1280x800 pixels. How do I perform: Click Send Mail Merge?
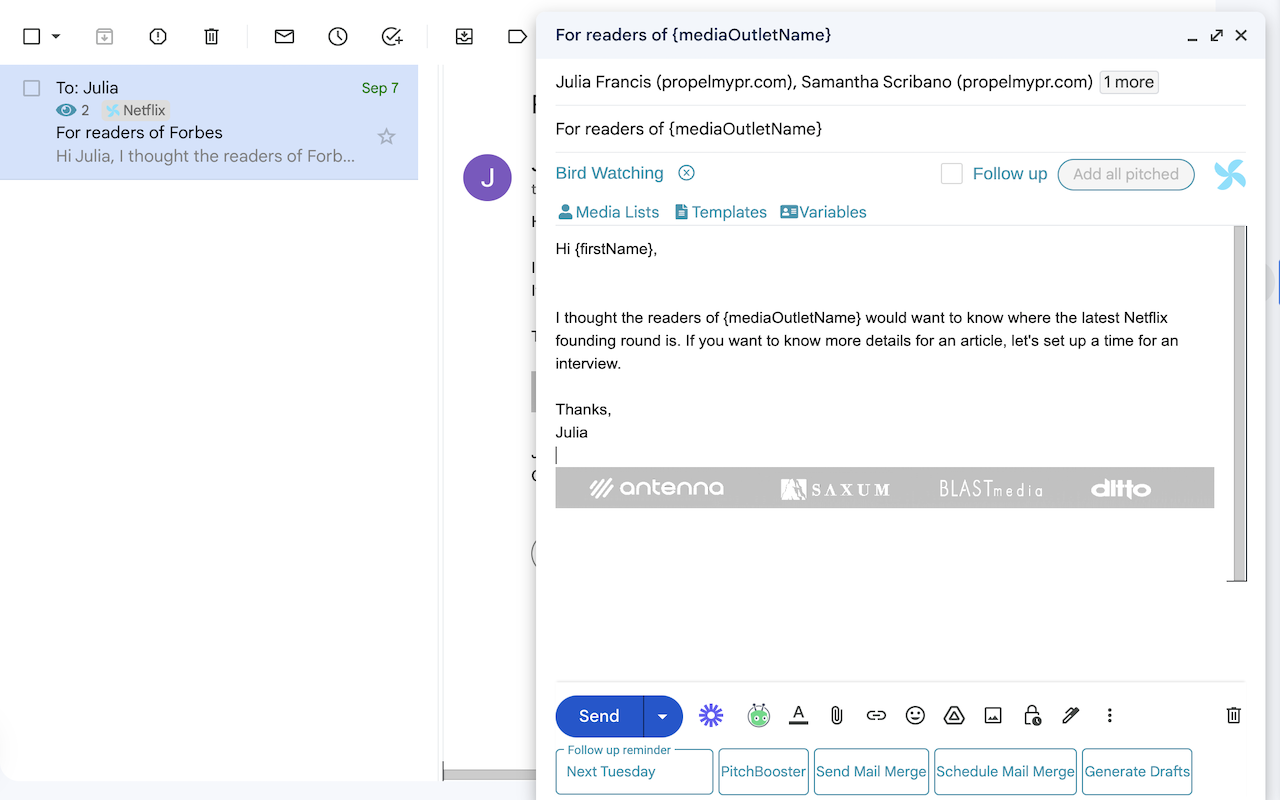[871, 771]
